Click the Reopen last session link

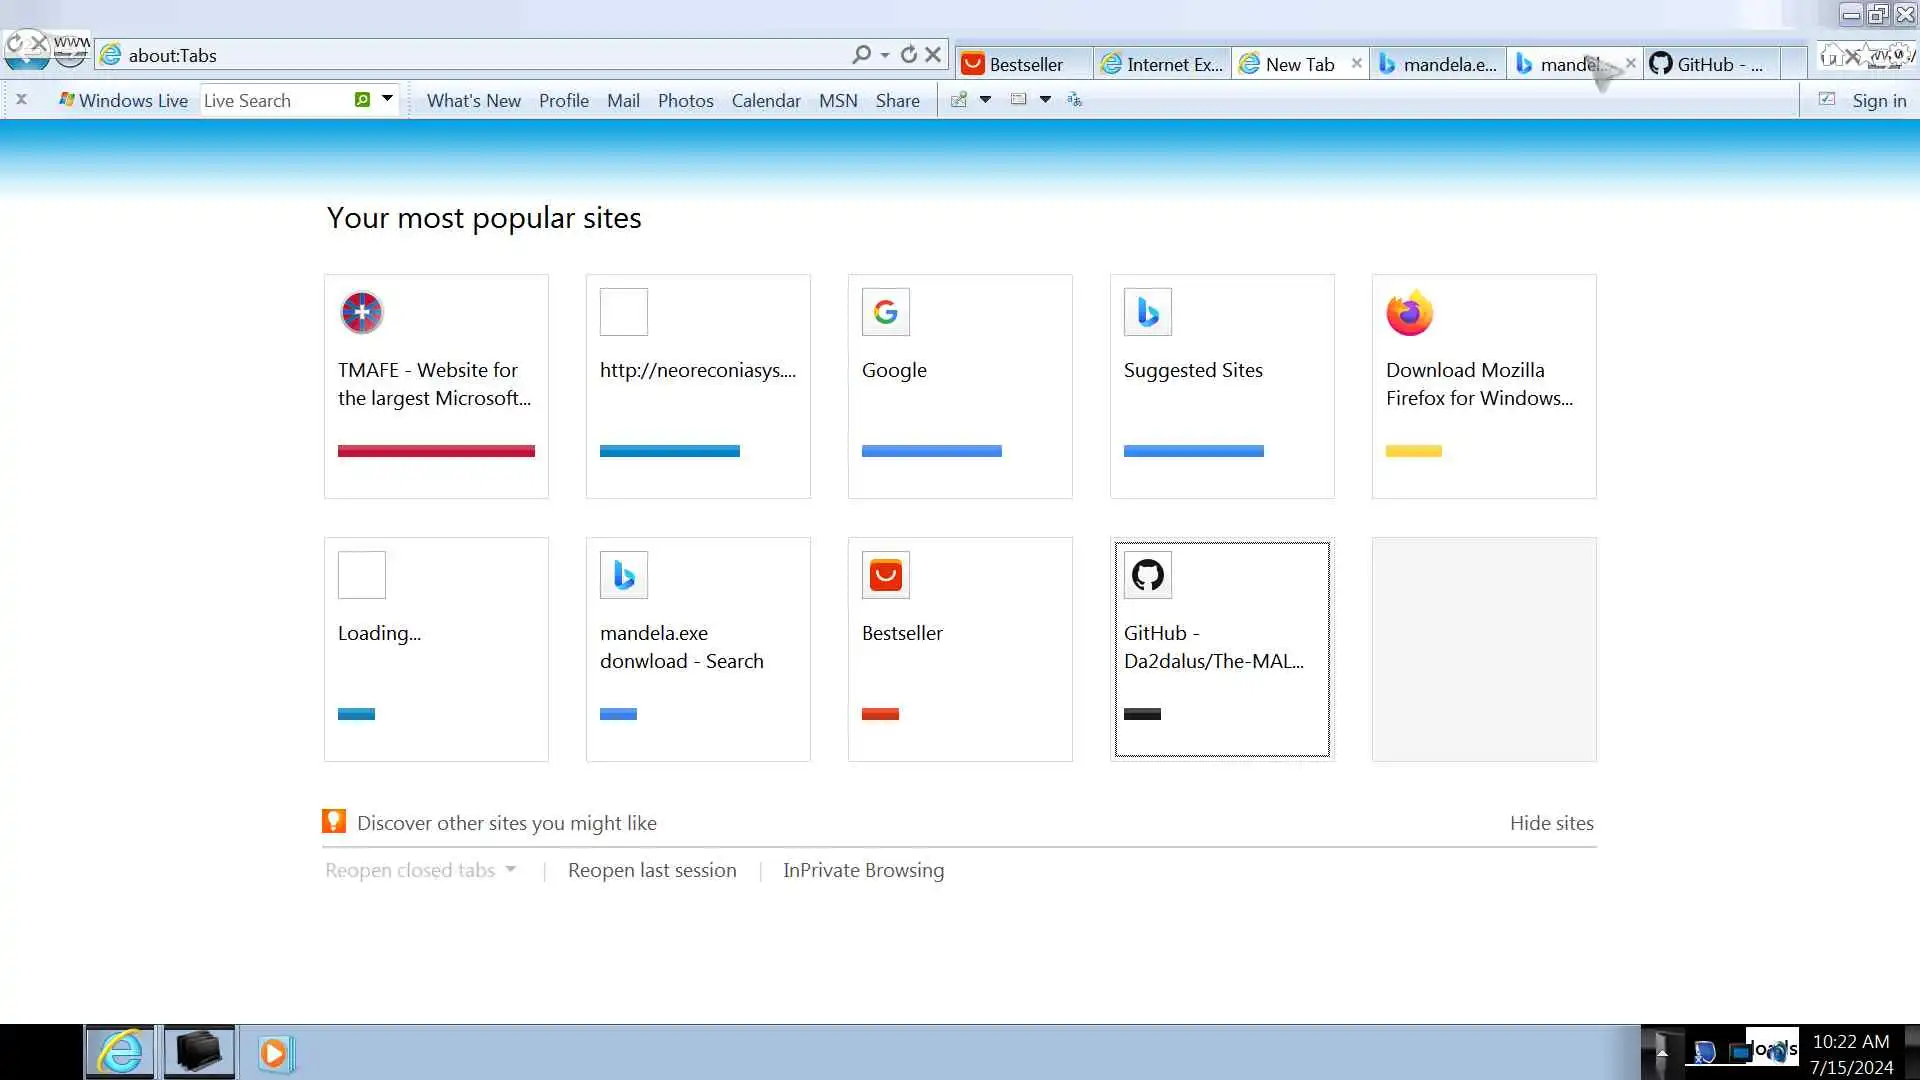[652, 870]
